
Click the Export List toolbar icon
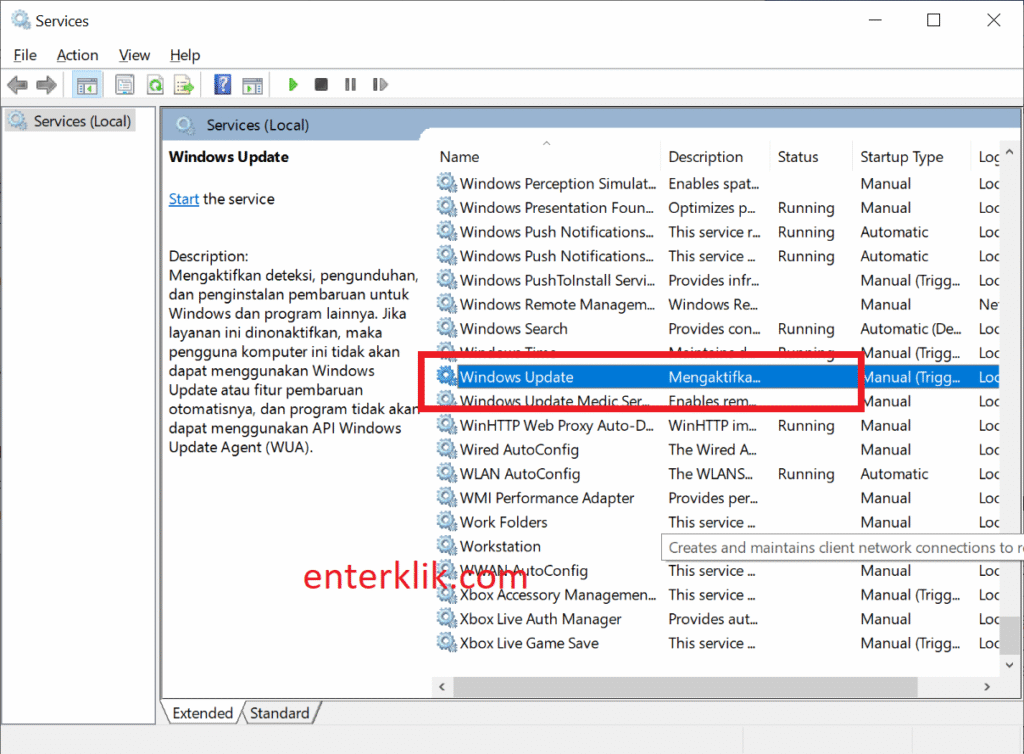(x=183, y=85)
